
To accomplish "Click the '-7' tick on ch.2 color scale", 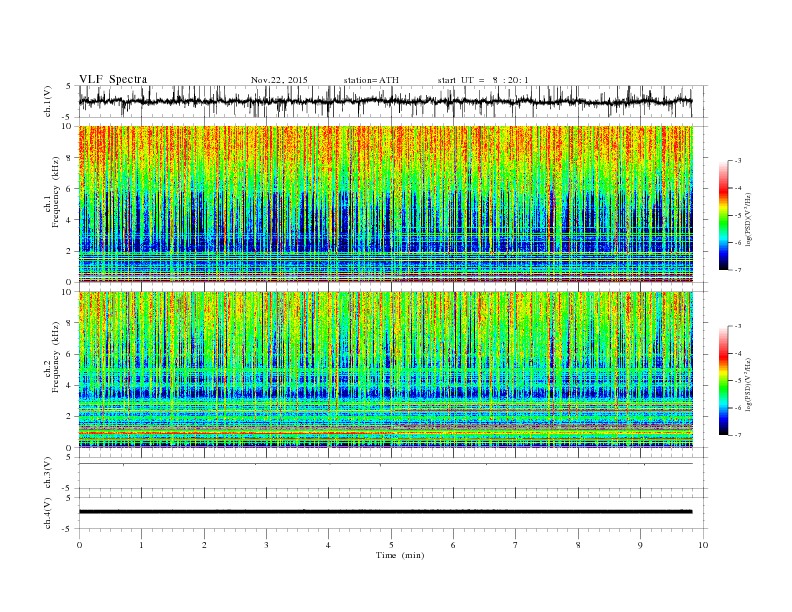I will 737,435.
